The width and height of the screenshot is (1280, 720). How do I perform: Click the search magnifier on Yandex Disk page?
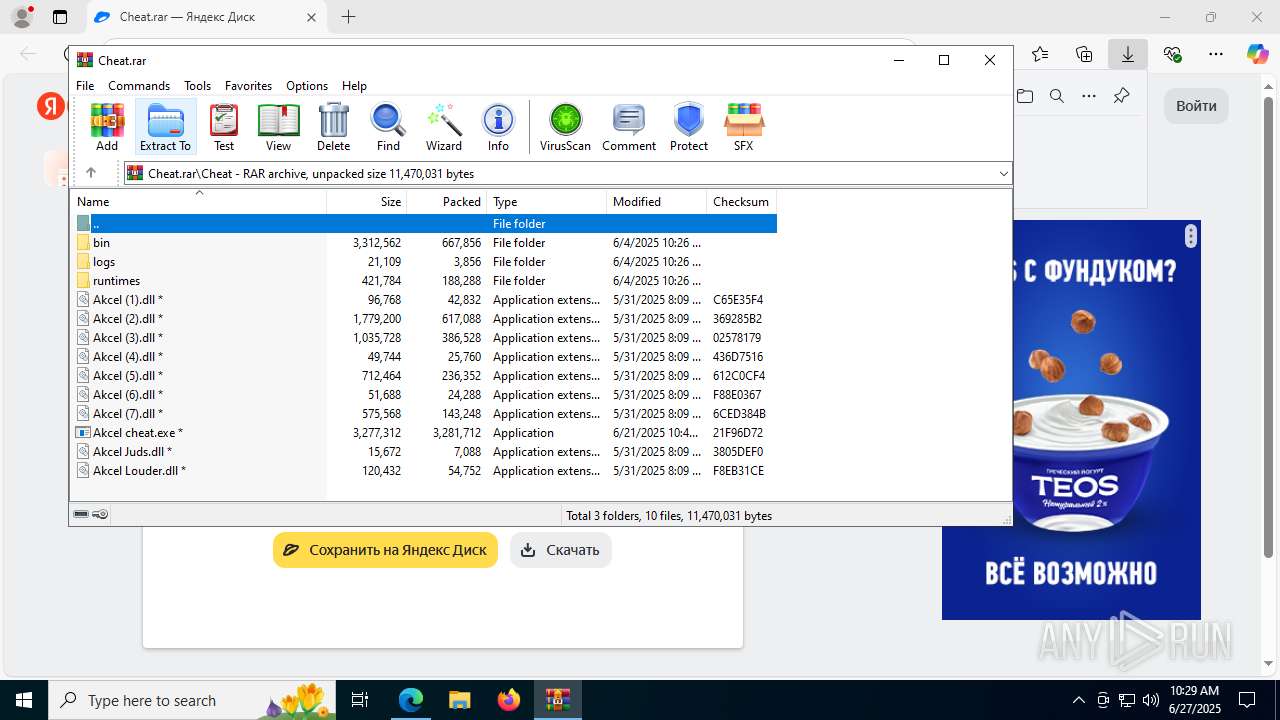[x=1056, y=96]
